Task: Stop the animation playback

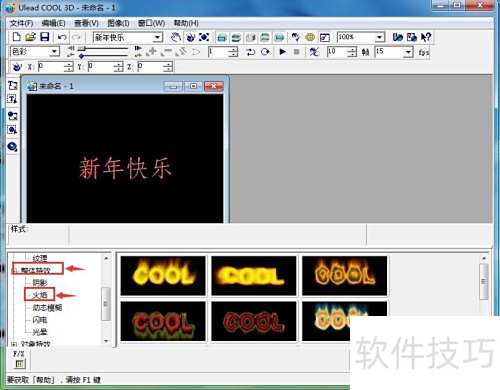Action: click(296, 52)
